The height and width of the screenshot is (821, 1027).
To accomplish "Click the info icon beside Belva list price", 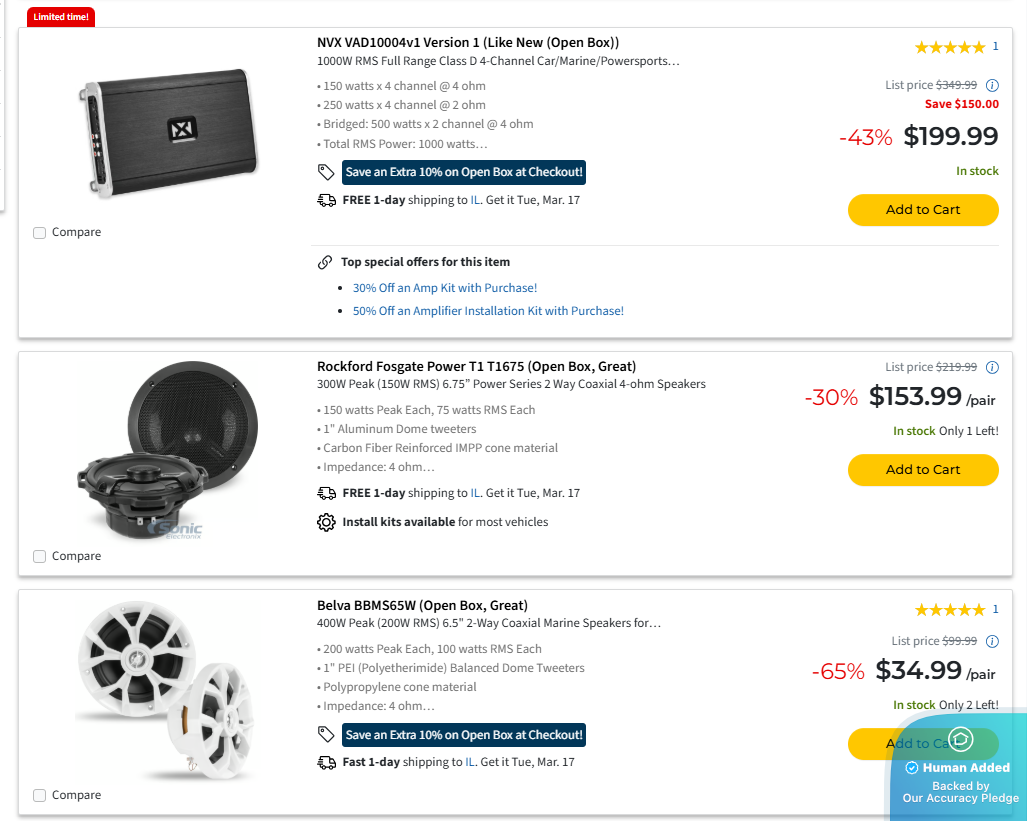I will pos(992,641).
